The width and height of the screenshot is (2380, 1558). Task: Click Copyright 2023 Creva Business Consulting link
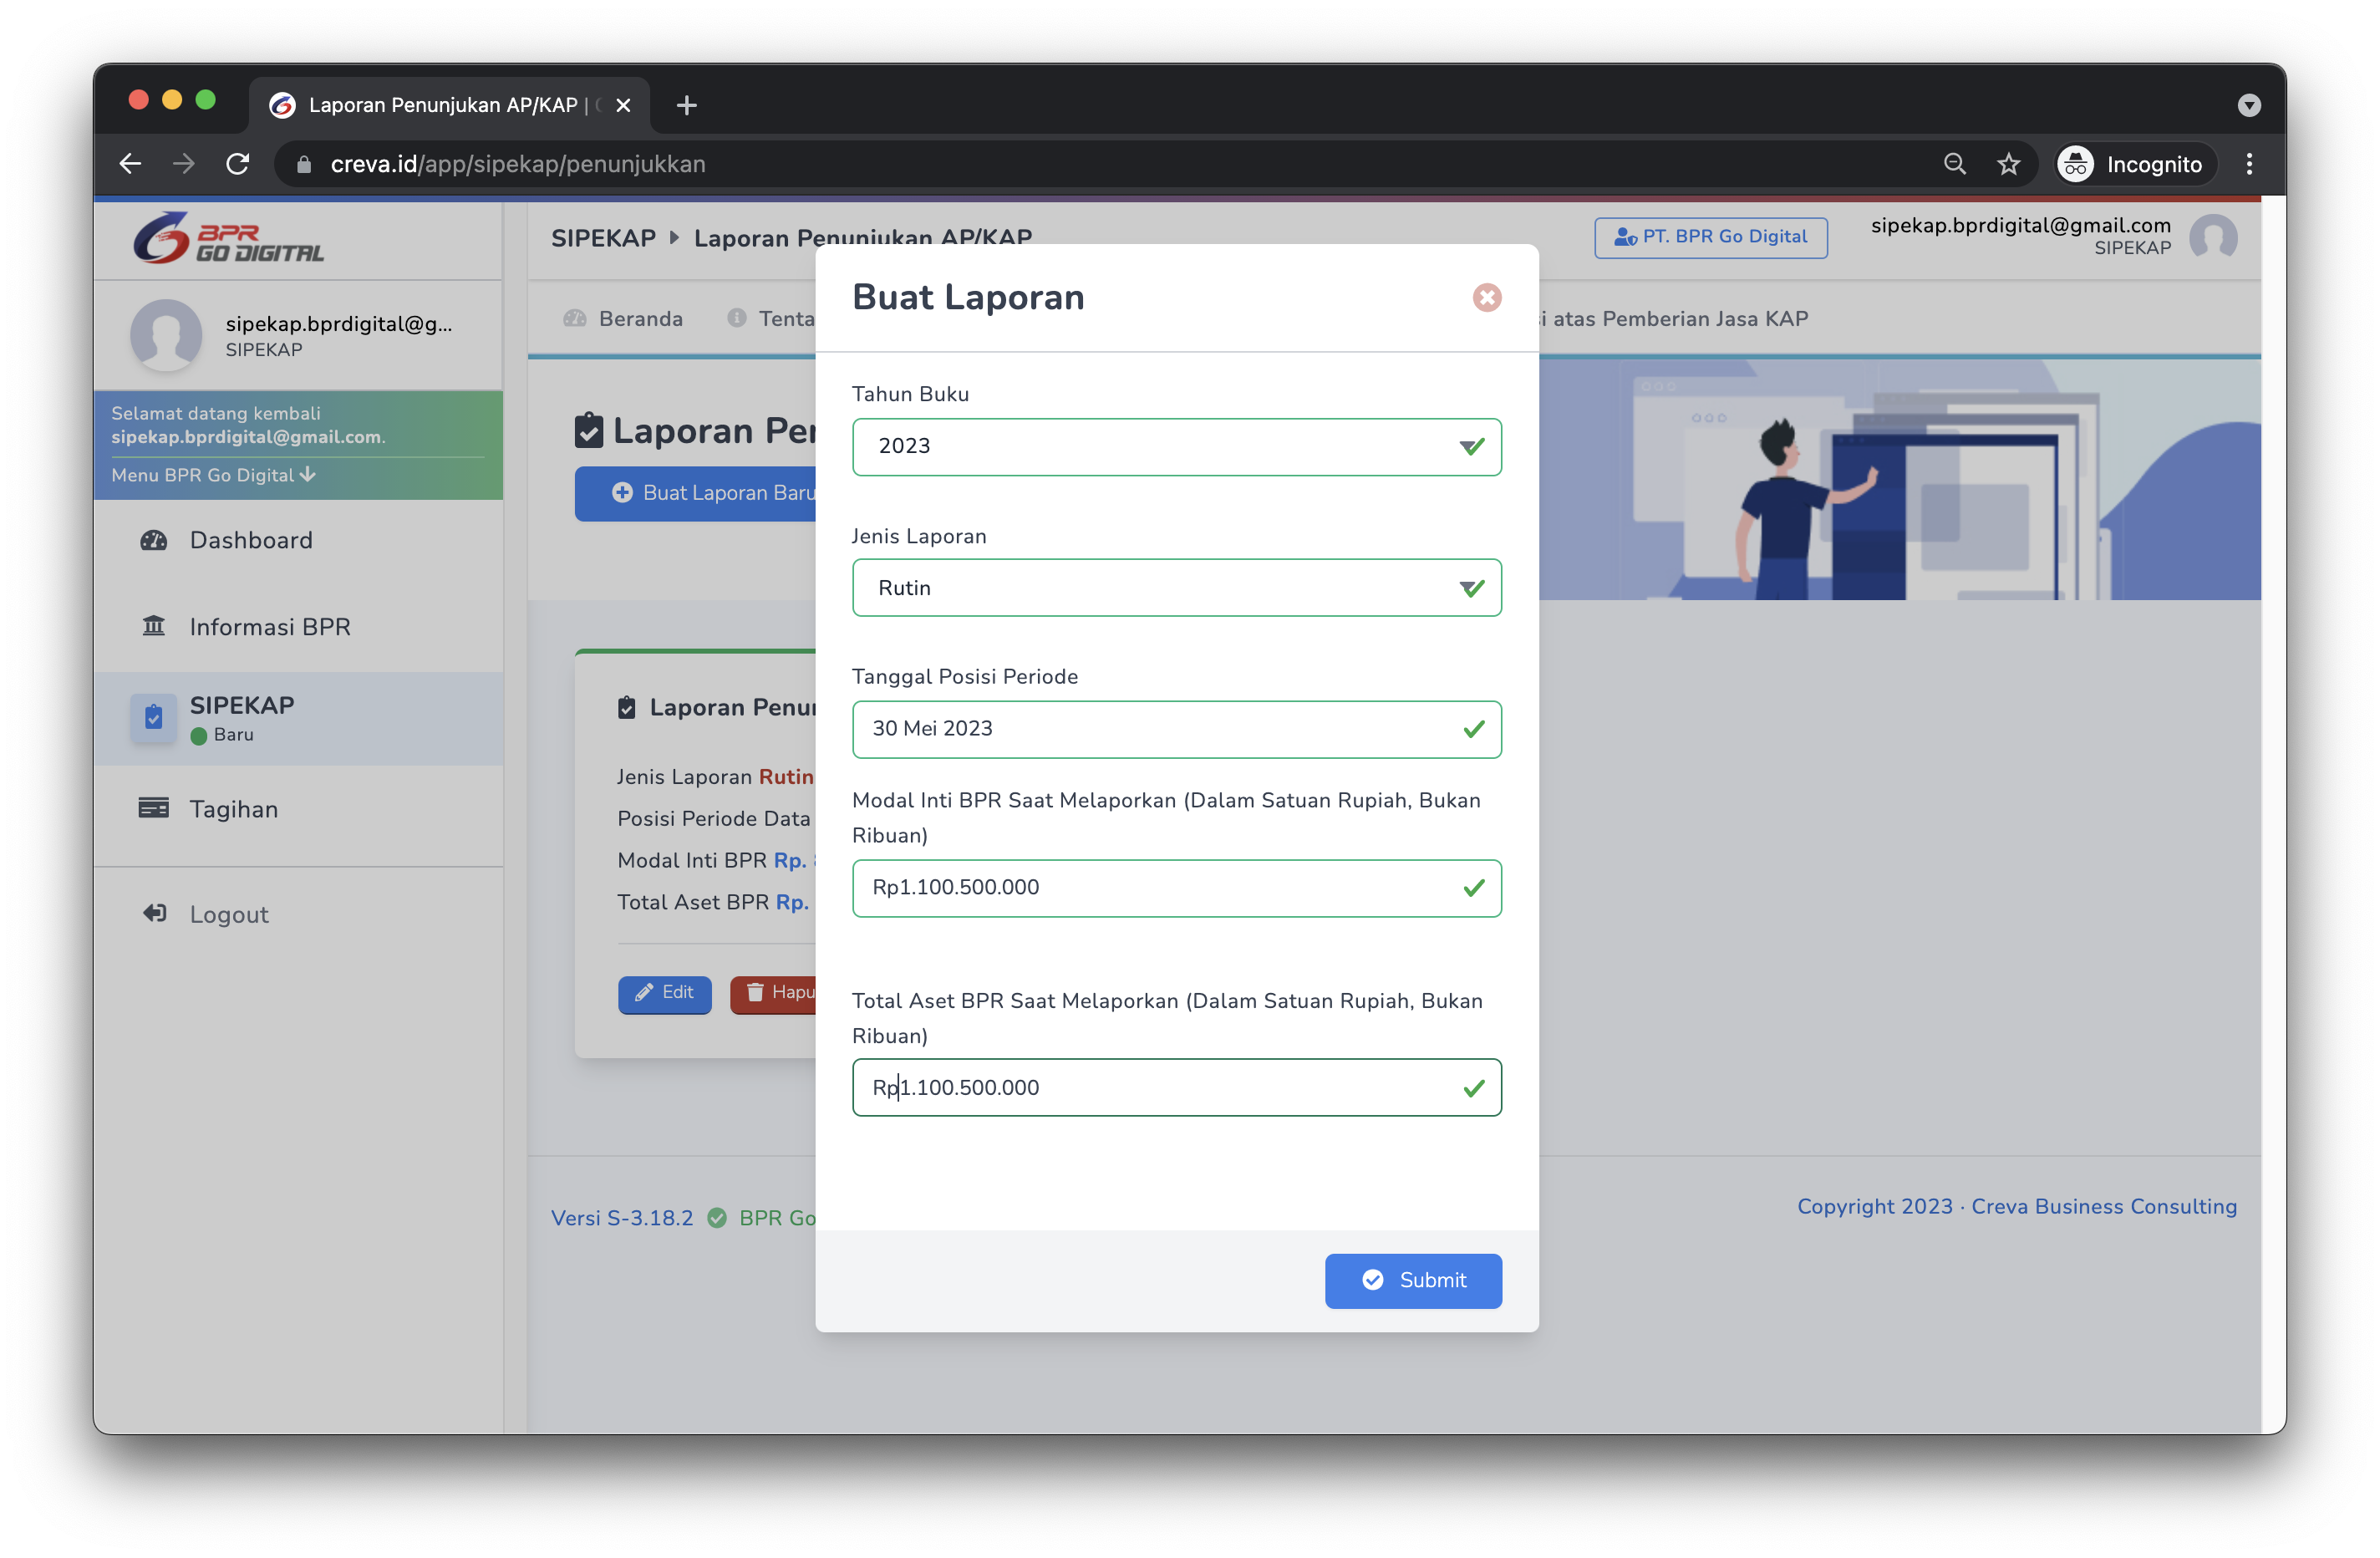coord(2016,1206)
